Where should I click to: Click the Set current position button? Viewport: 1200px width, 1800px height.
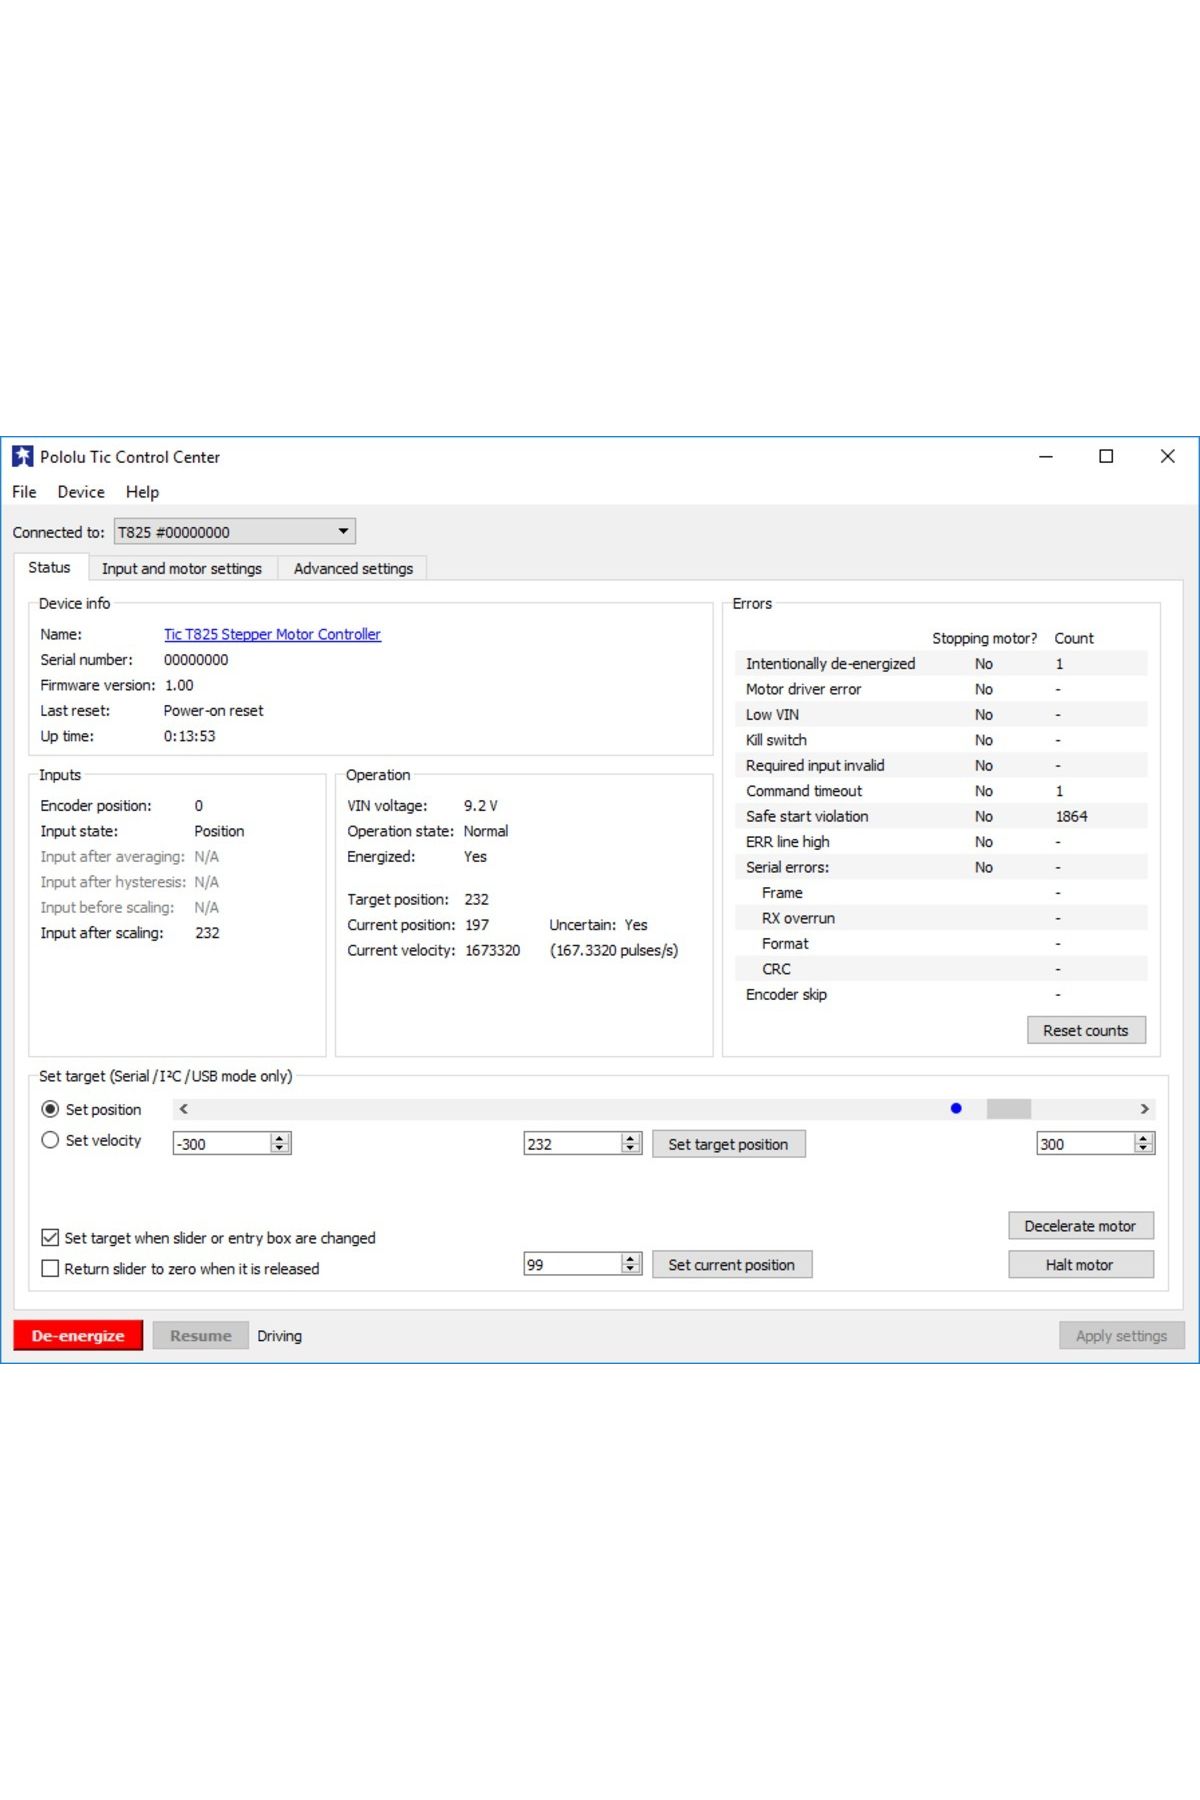click(732, 1264)
